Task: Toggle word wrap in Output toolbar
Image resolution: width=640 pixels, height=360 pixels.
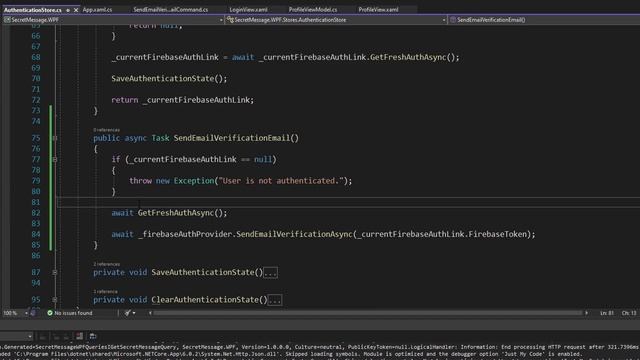Action: pos(93,336)
